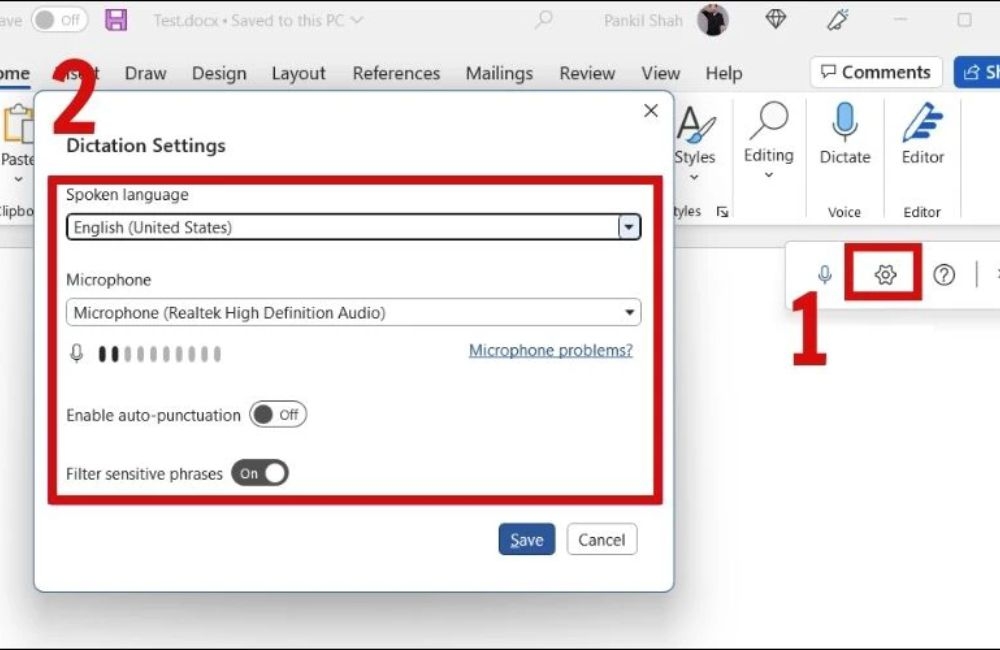Viewport: 1000px width, 650px height.
Task: Open the Pankil Shah account avatar
Action: [712, 20]
